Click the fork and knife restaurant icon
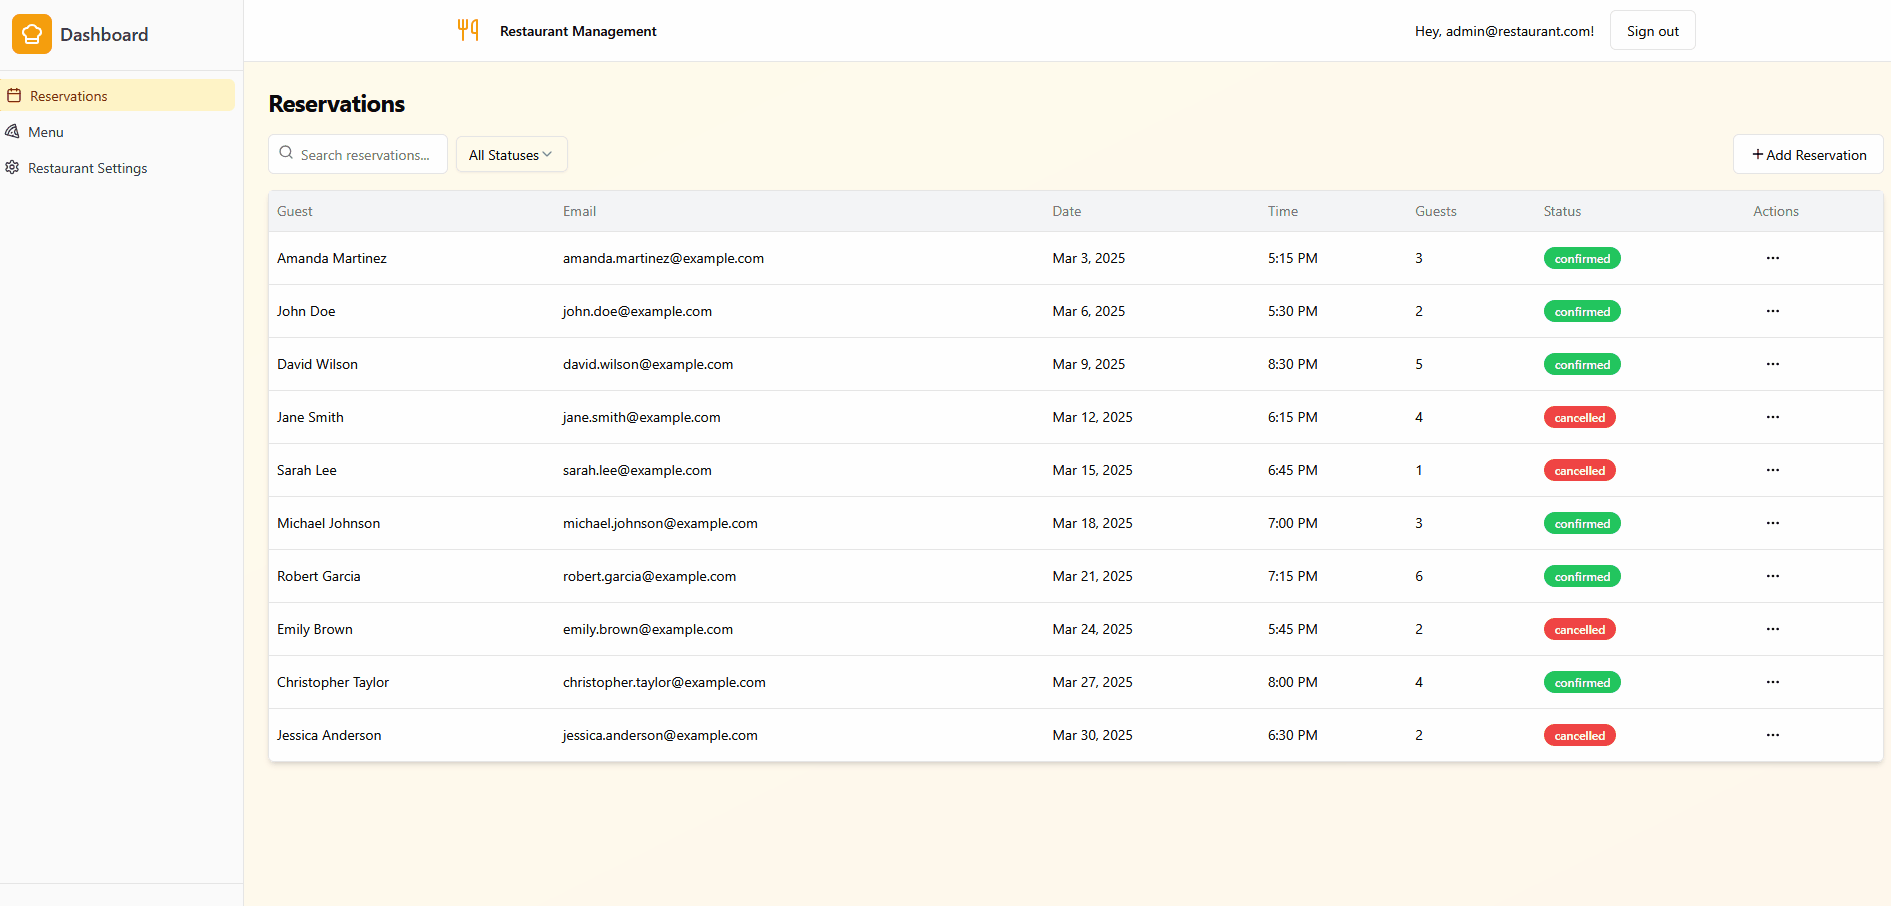Viewport: 1891px width, 906px height. tap(468, 30)
